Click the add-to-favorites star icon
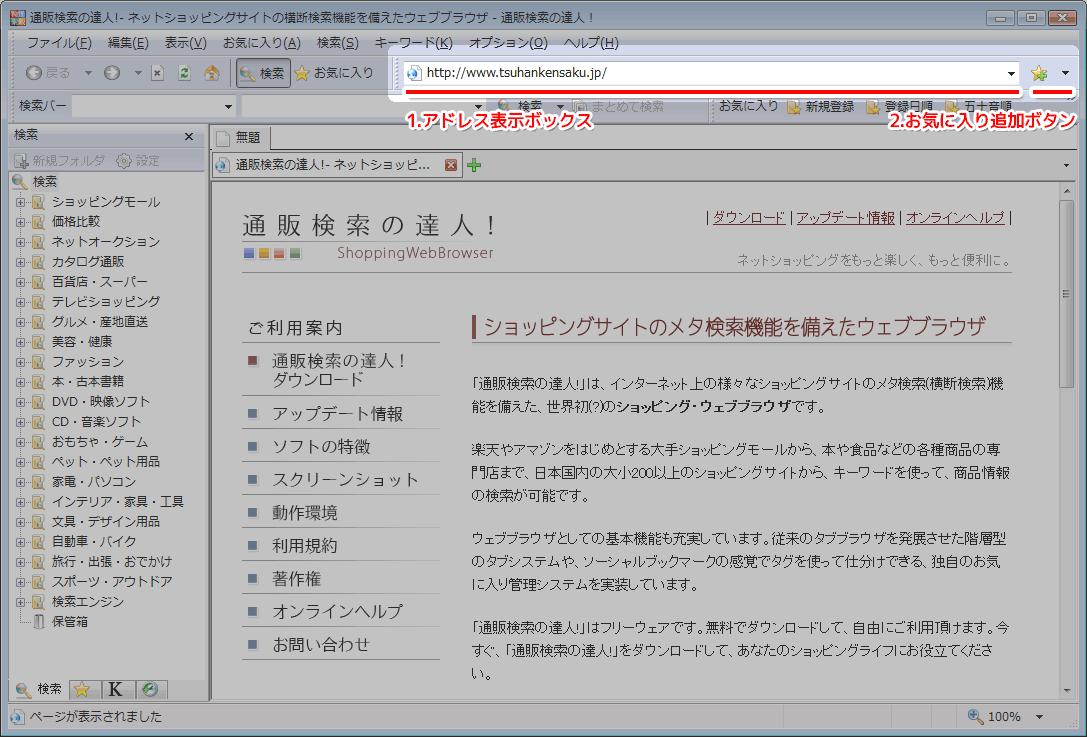The image size is (1087, 737). click(1039, 73)
